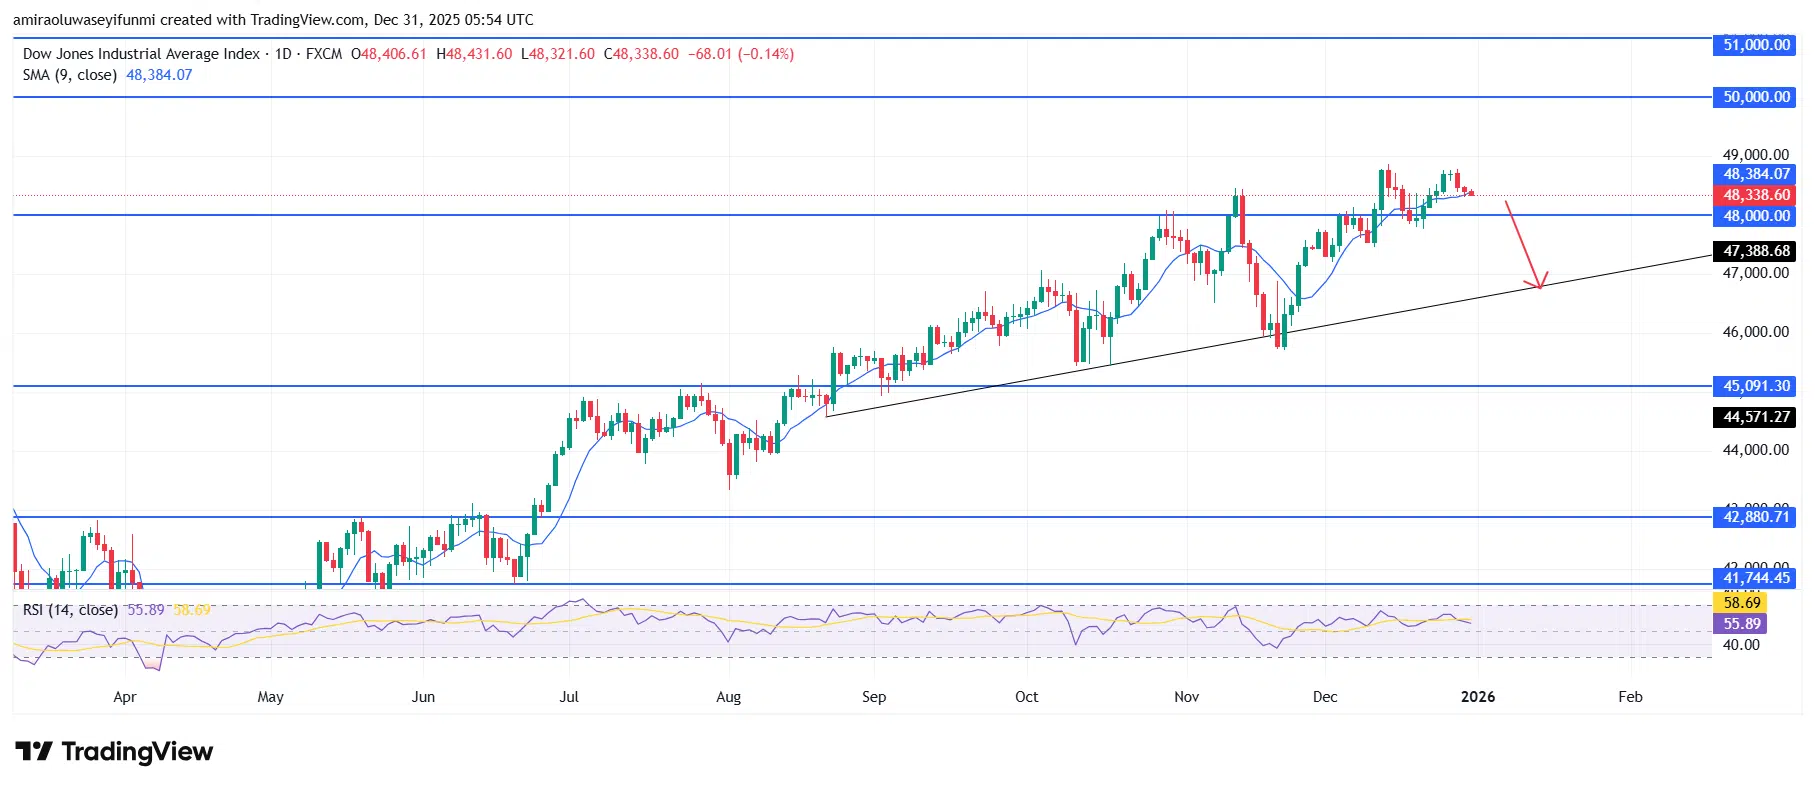Click the FXCM data source label
This screenshot has width=1815, height=789.
[324, 54]
